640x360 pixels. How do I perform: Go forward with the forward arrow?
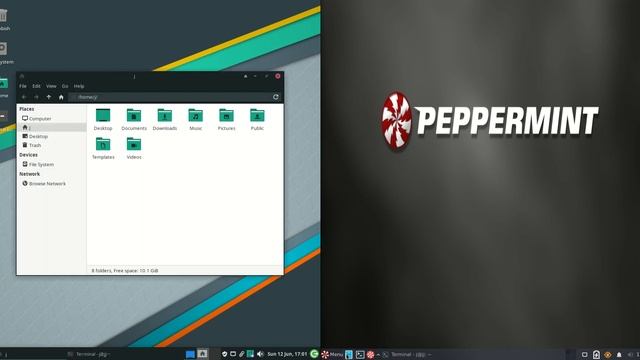[36, 97]
